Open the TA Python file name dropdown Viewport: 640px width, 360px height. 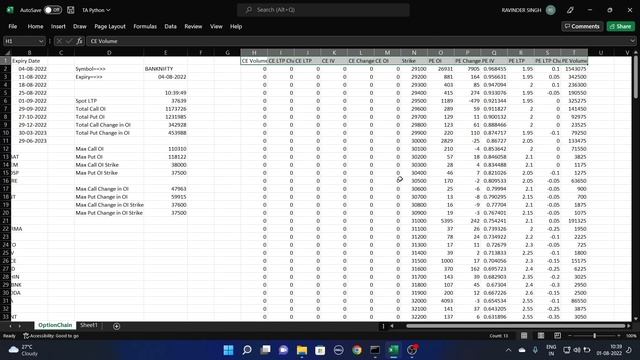point(96,10)
